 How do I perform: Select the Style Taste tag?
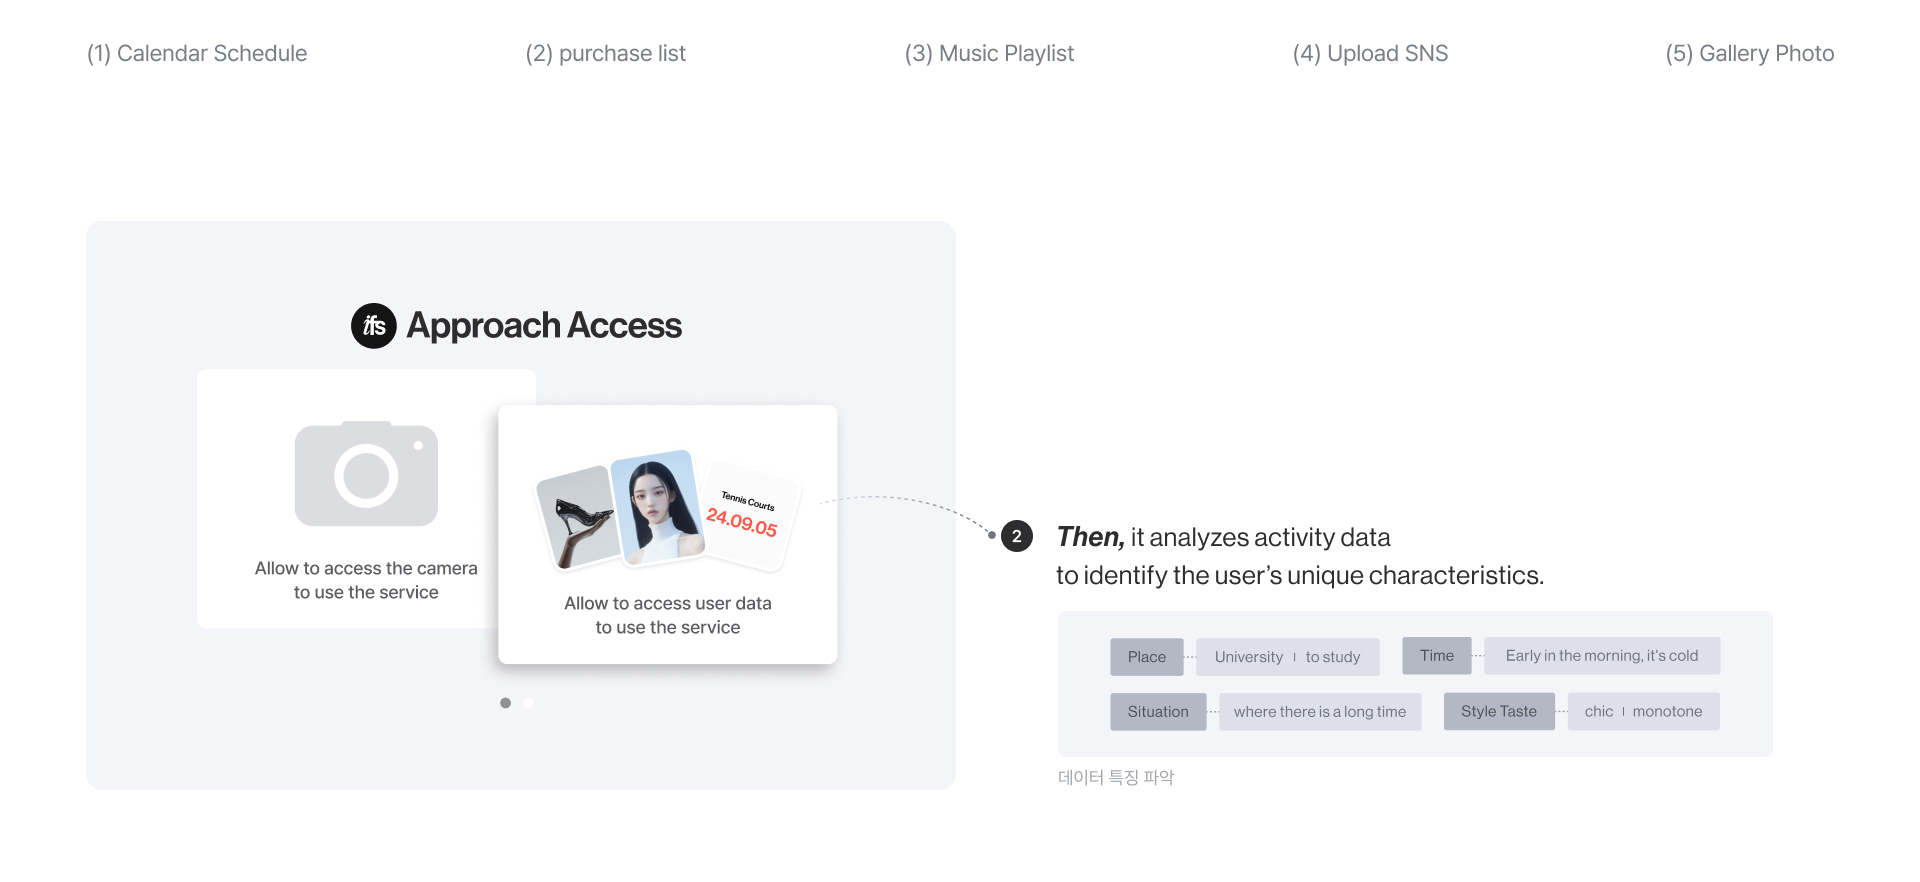click(x=1499, y=711)
